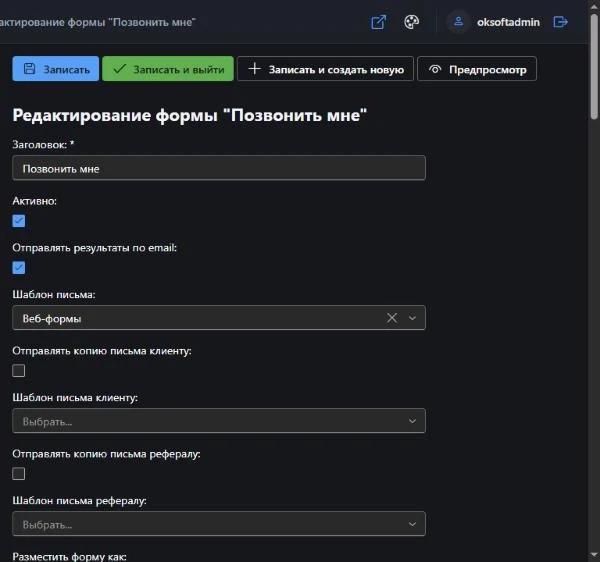Open the Шаблон письма рефералу dropdown
Viewport: 600px width, 562px height.
click(x=219, y=524)
